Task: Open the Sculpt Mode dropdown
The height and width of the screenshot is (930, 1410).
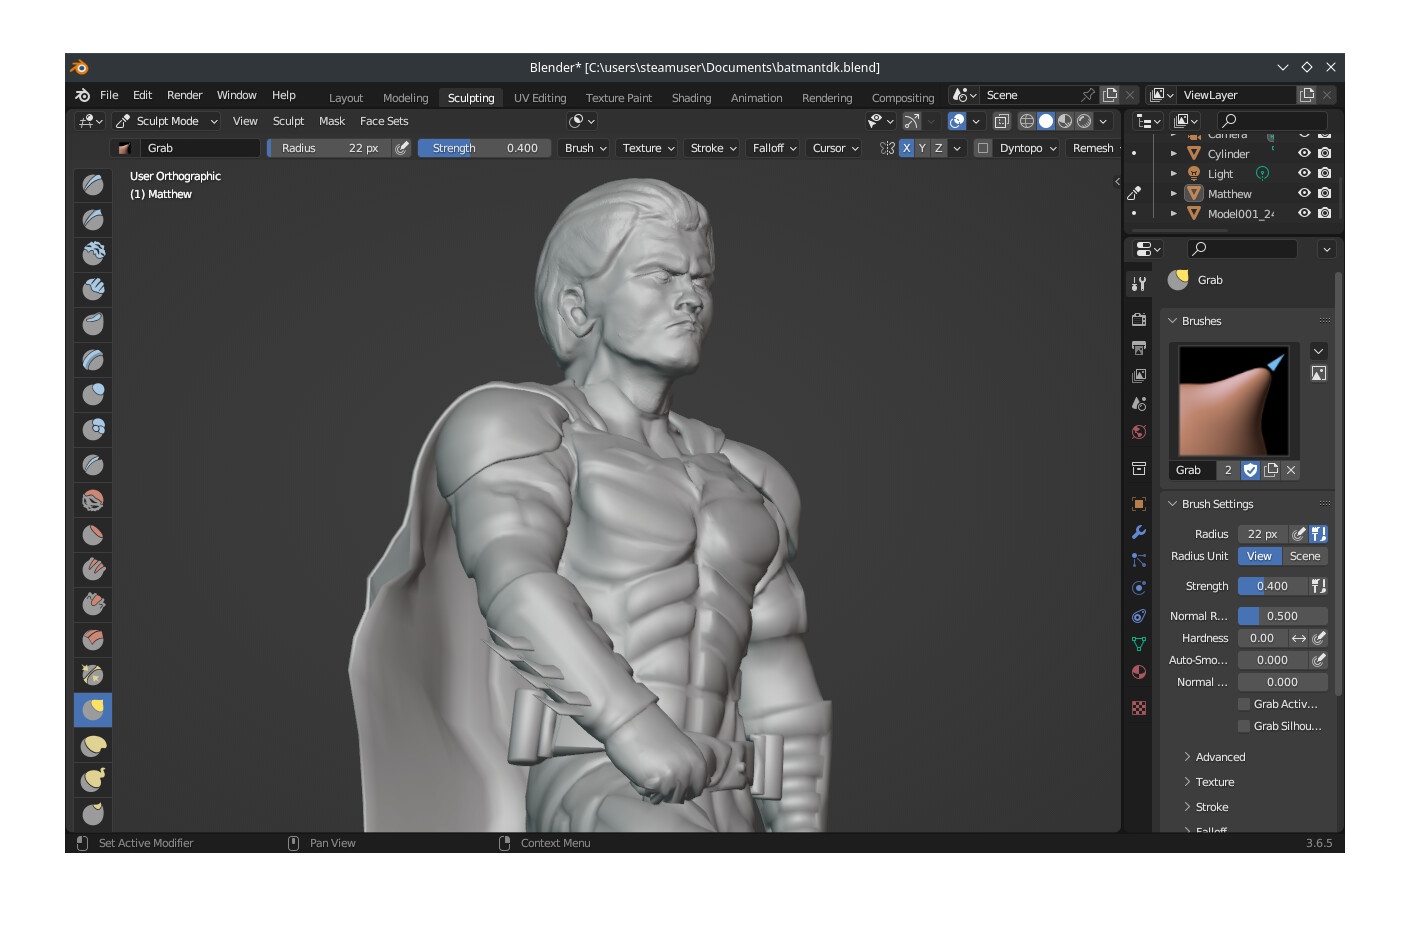Action: coord(167,121)
